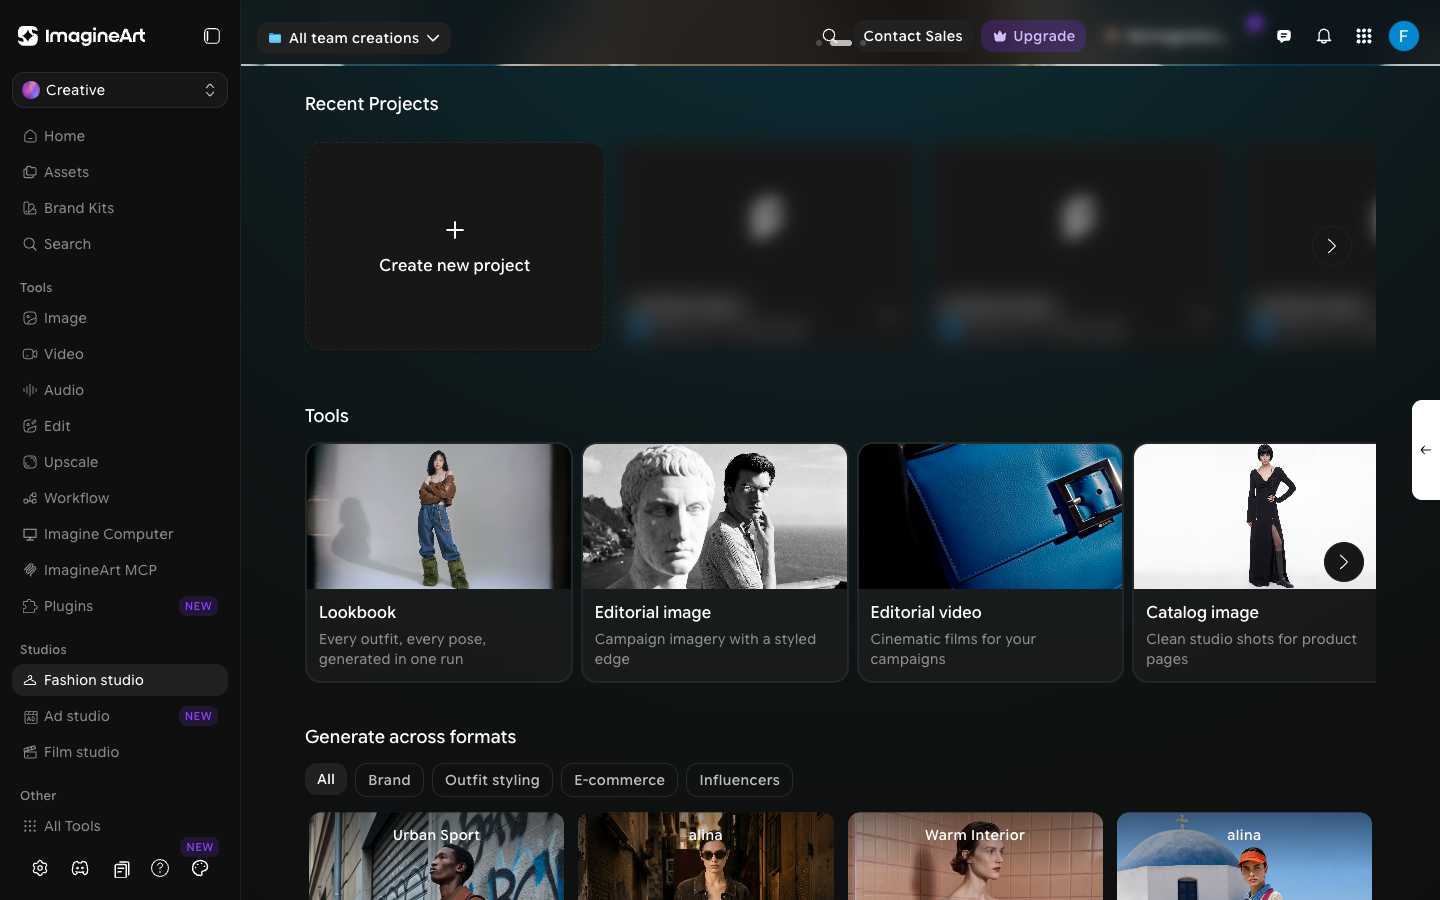
Task: Open the Lookbook tool card
Action: (x=439, y=563)
